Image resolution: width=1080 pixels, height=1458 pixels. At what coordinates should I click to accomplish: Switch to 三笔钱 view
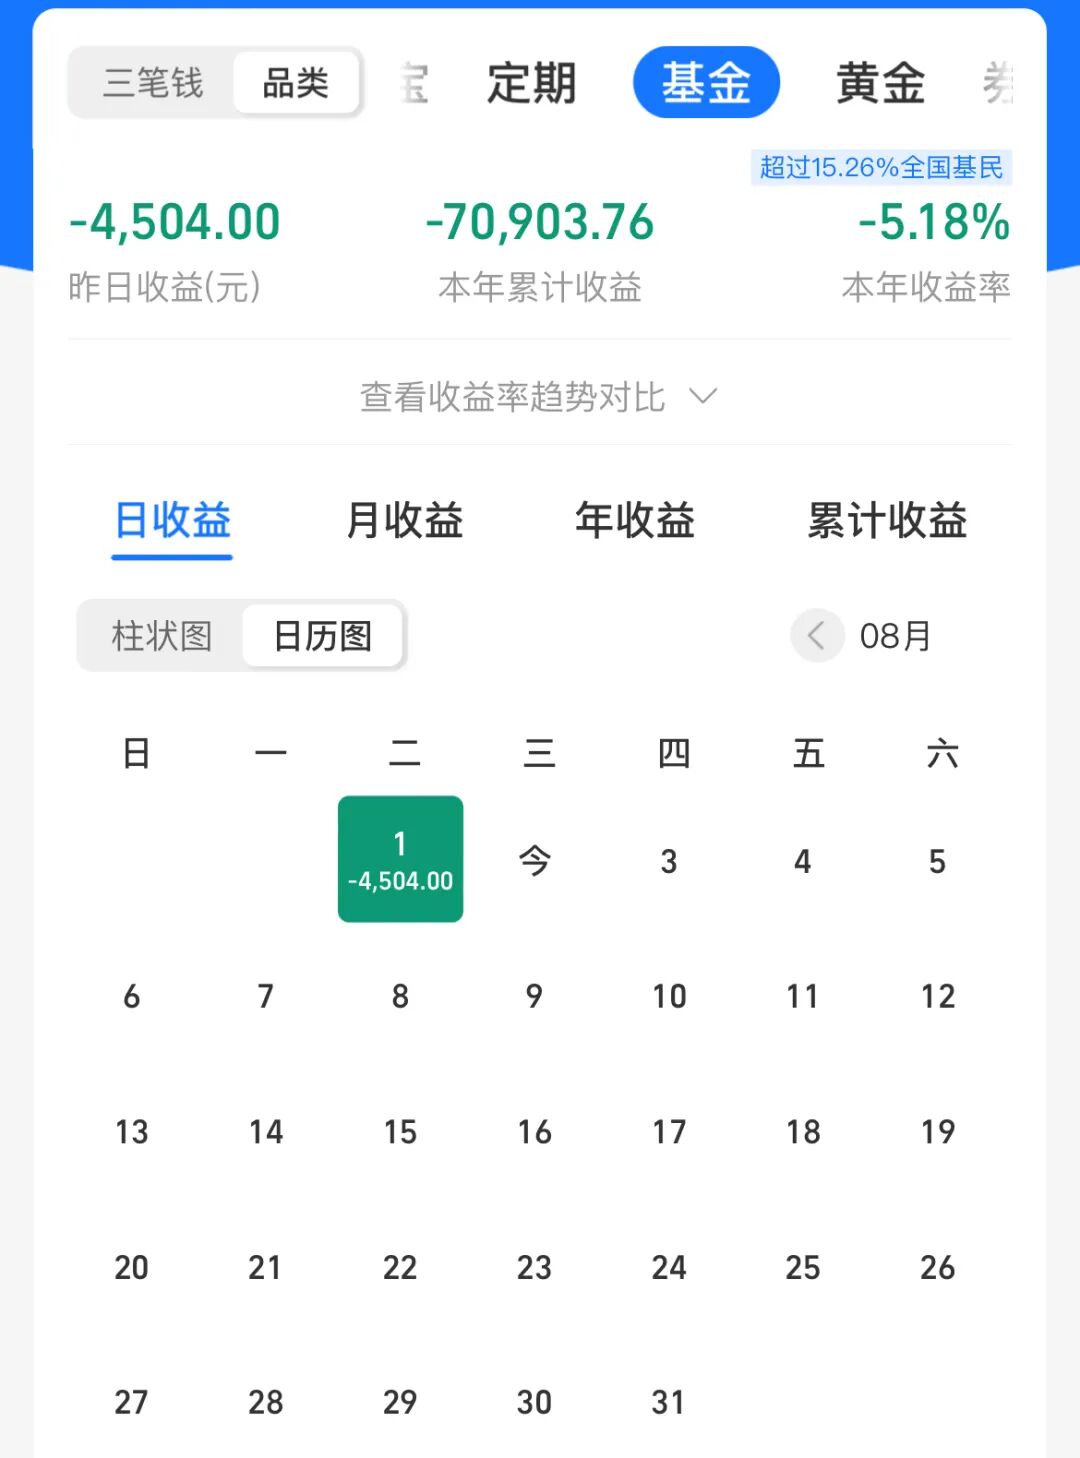click(153, 83)
